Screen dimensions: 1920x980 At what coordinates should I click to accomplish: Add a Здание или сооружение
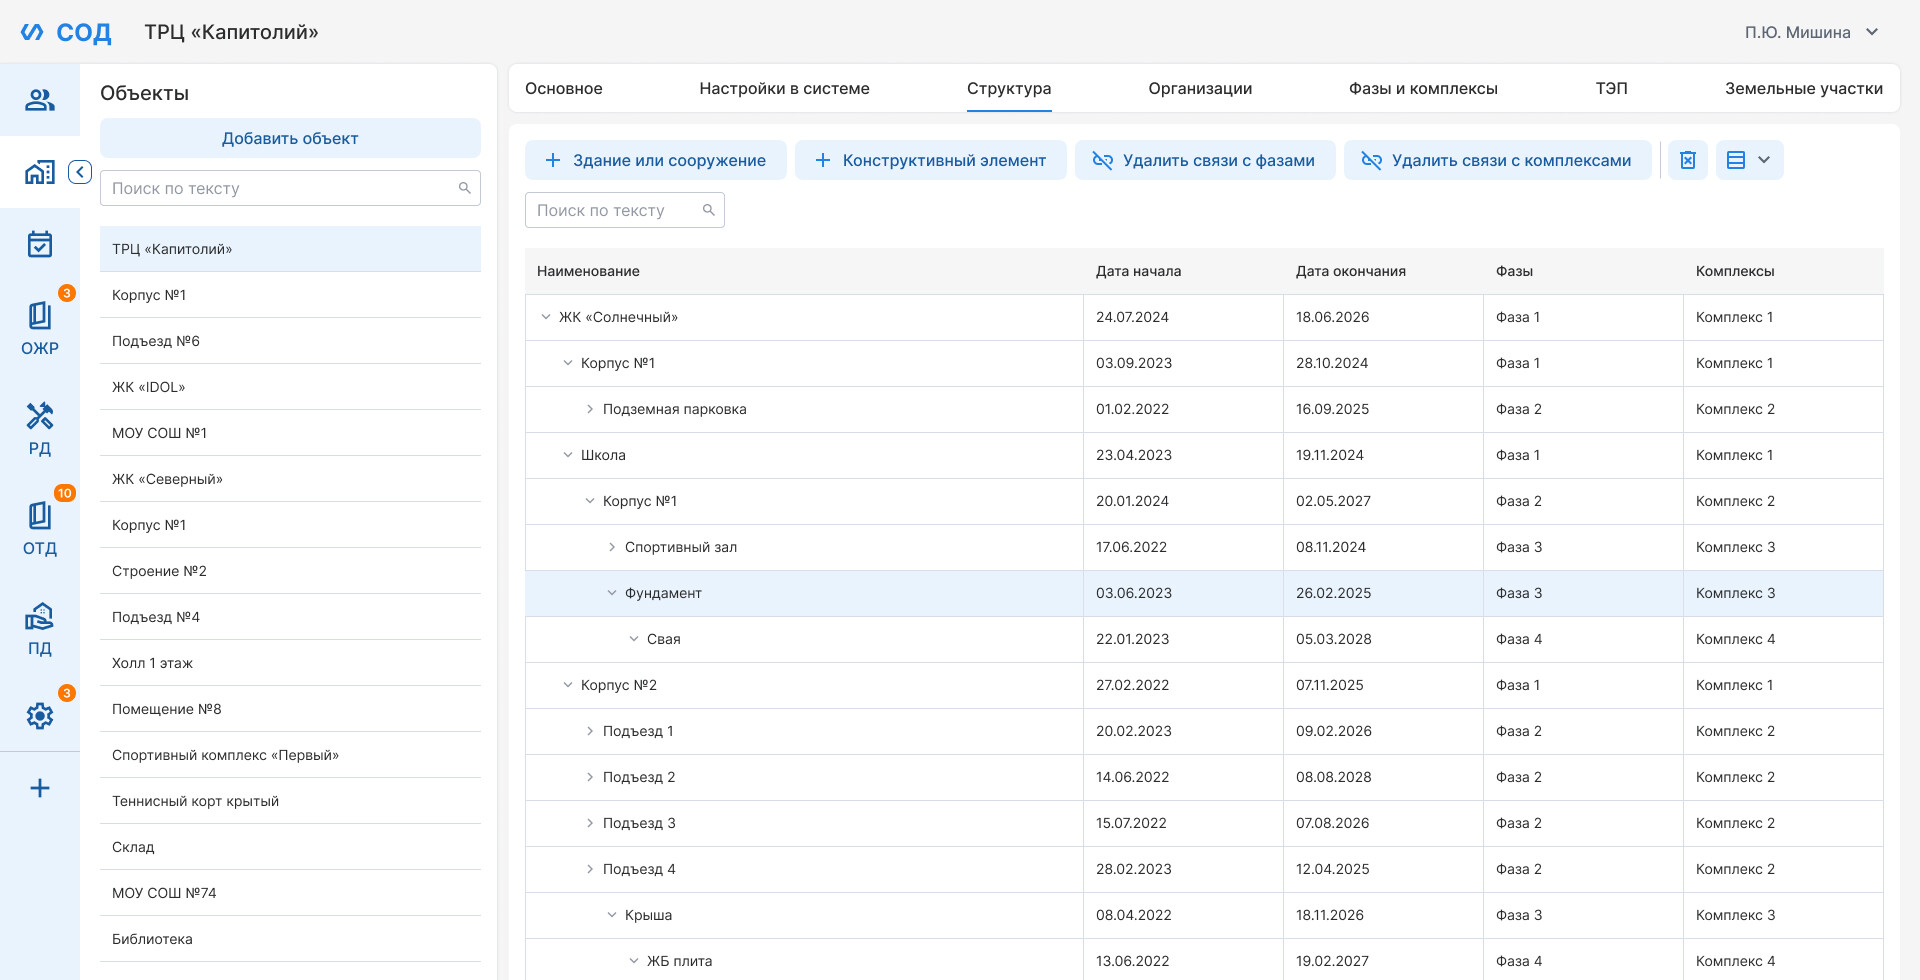pyautogui.click(x=656, y=160)
